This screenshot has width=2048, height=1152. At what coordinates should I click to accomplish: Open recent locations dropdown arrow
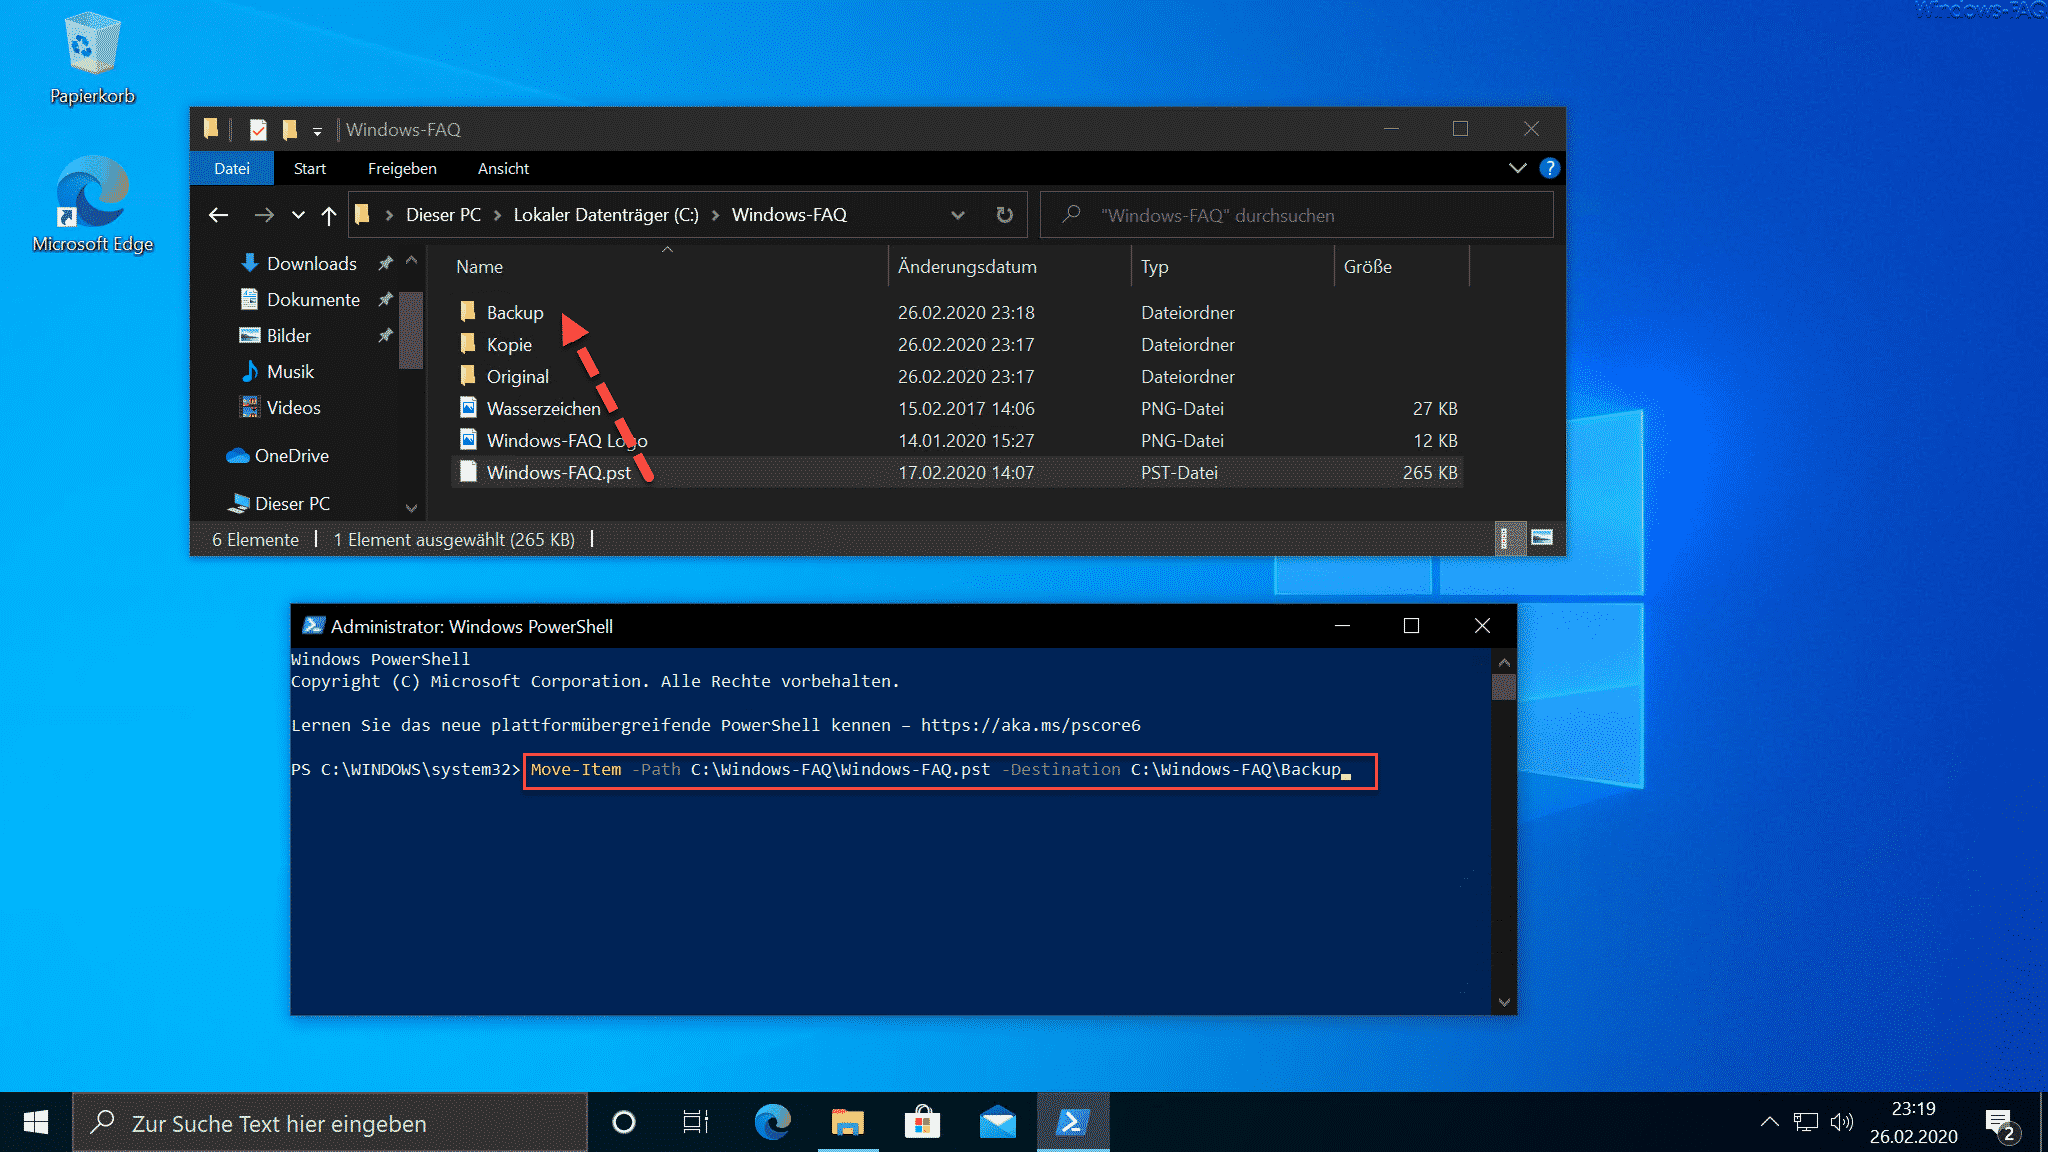[x=298, y=215]
